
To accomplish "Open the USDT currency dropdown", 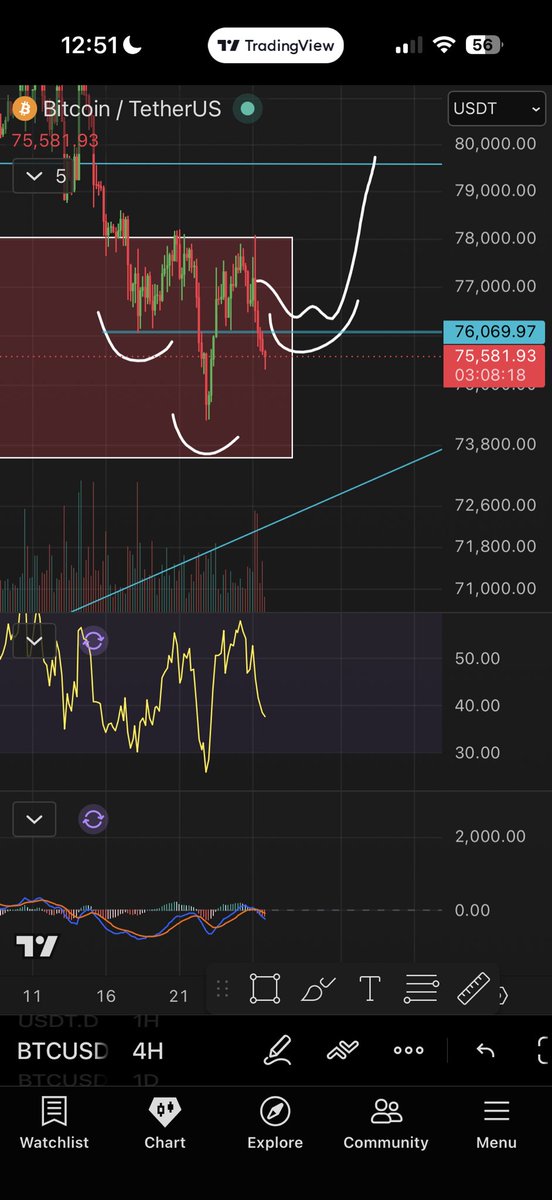I will coord(497,109).
